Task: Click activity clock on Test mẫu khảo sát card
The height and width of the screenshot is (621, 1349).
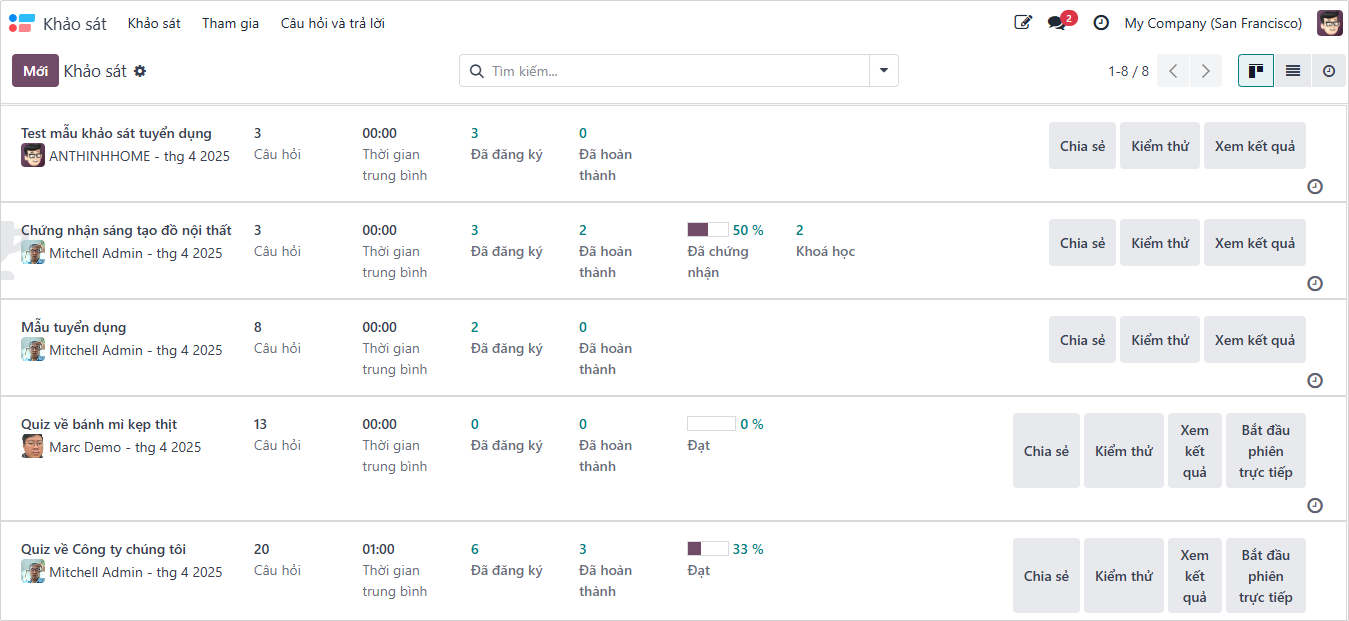Action: (x=1315, y=186)
